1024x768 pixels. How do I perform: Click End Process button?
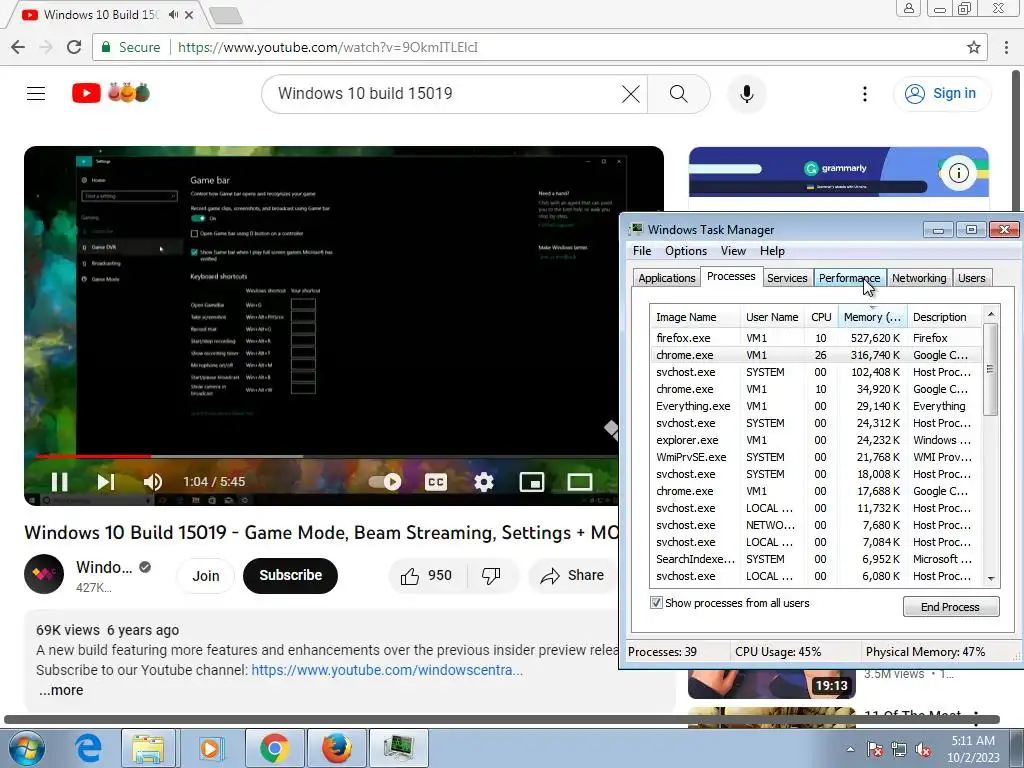[x=950, y=607]
